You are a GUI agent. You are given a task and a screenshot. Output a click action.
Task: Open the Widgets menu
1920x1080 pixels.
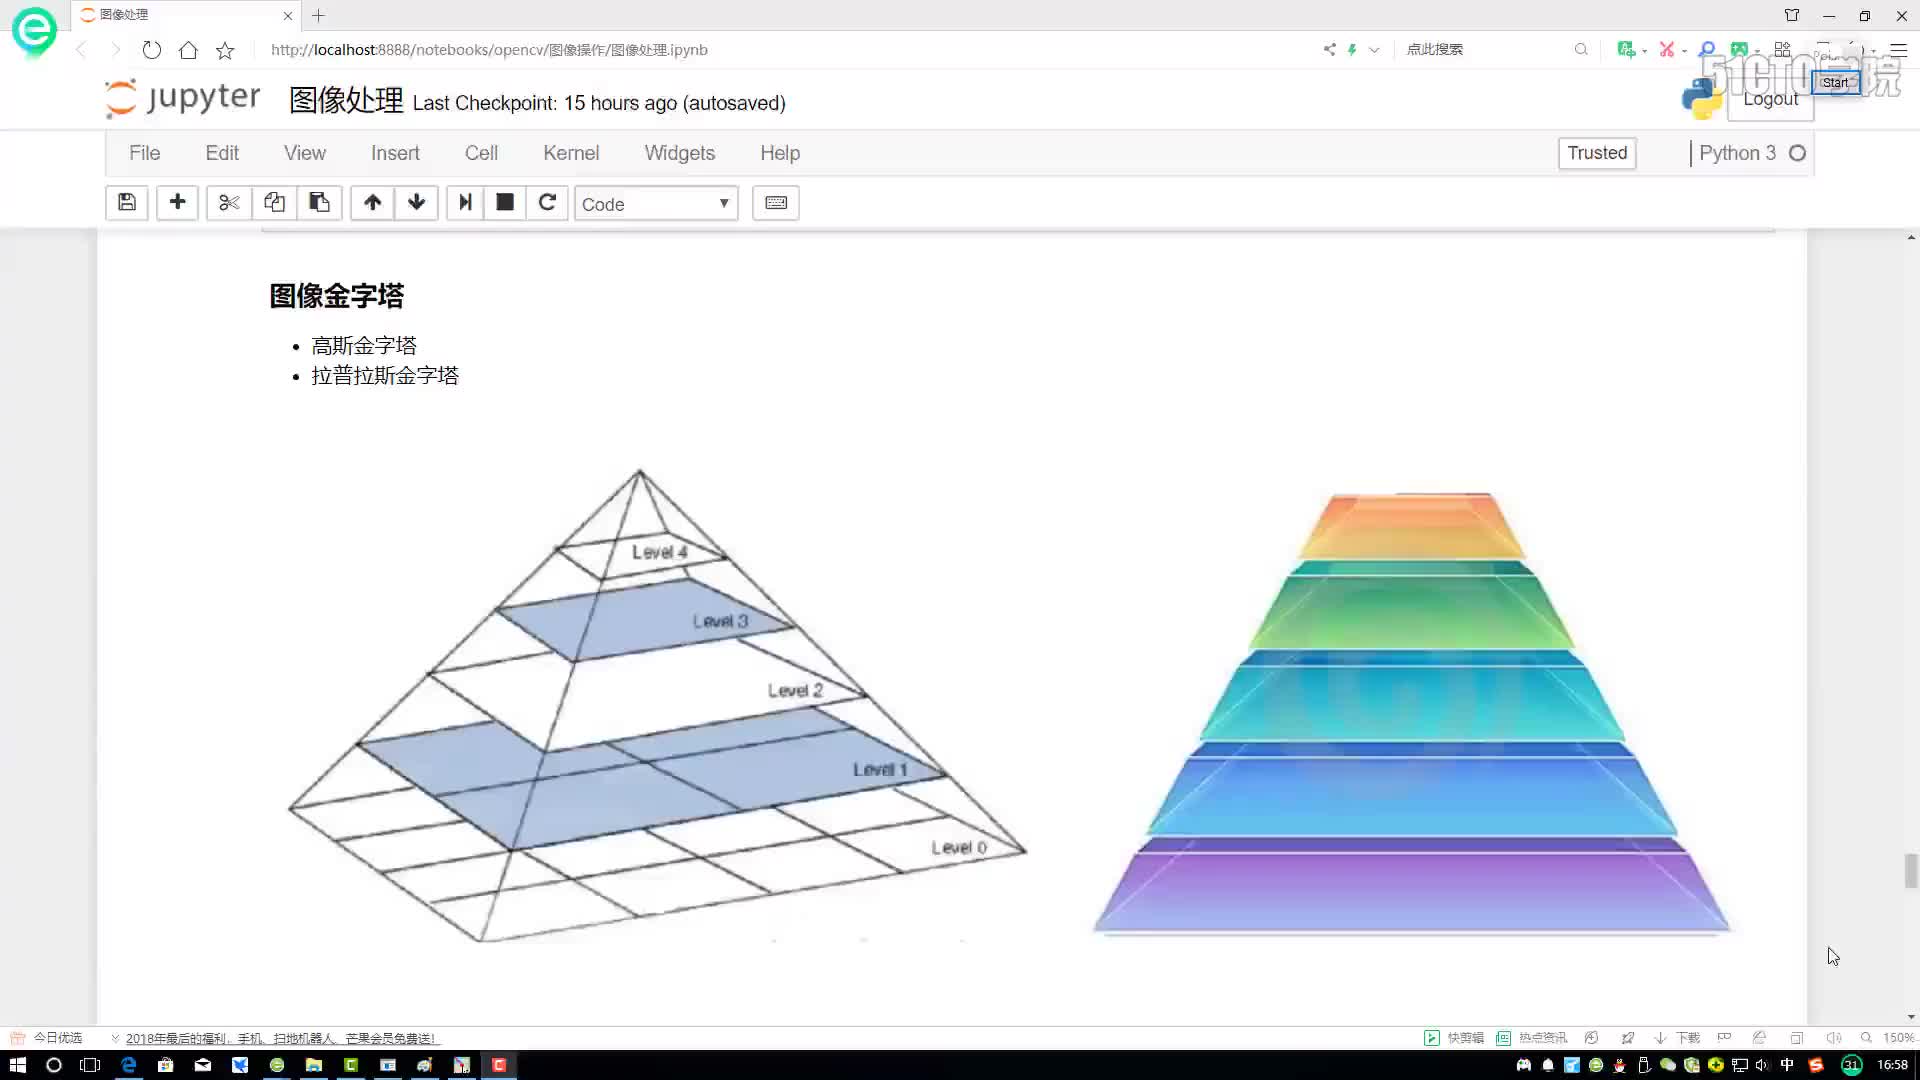coord(680,153)
